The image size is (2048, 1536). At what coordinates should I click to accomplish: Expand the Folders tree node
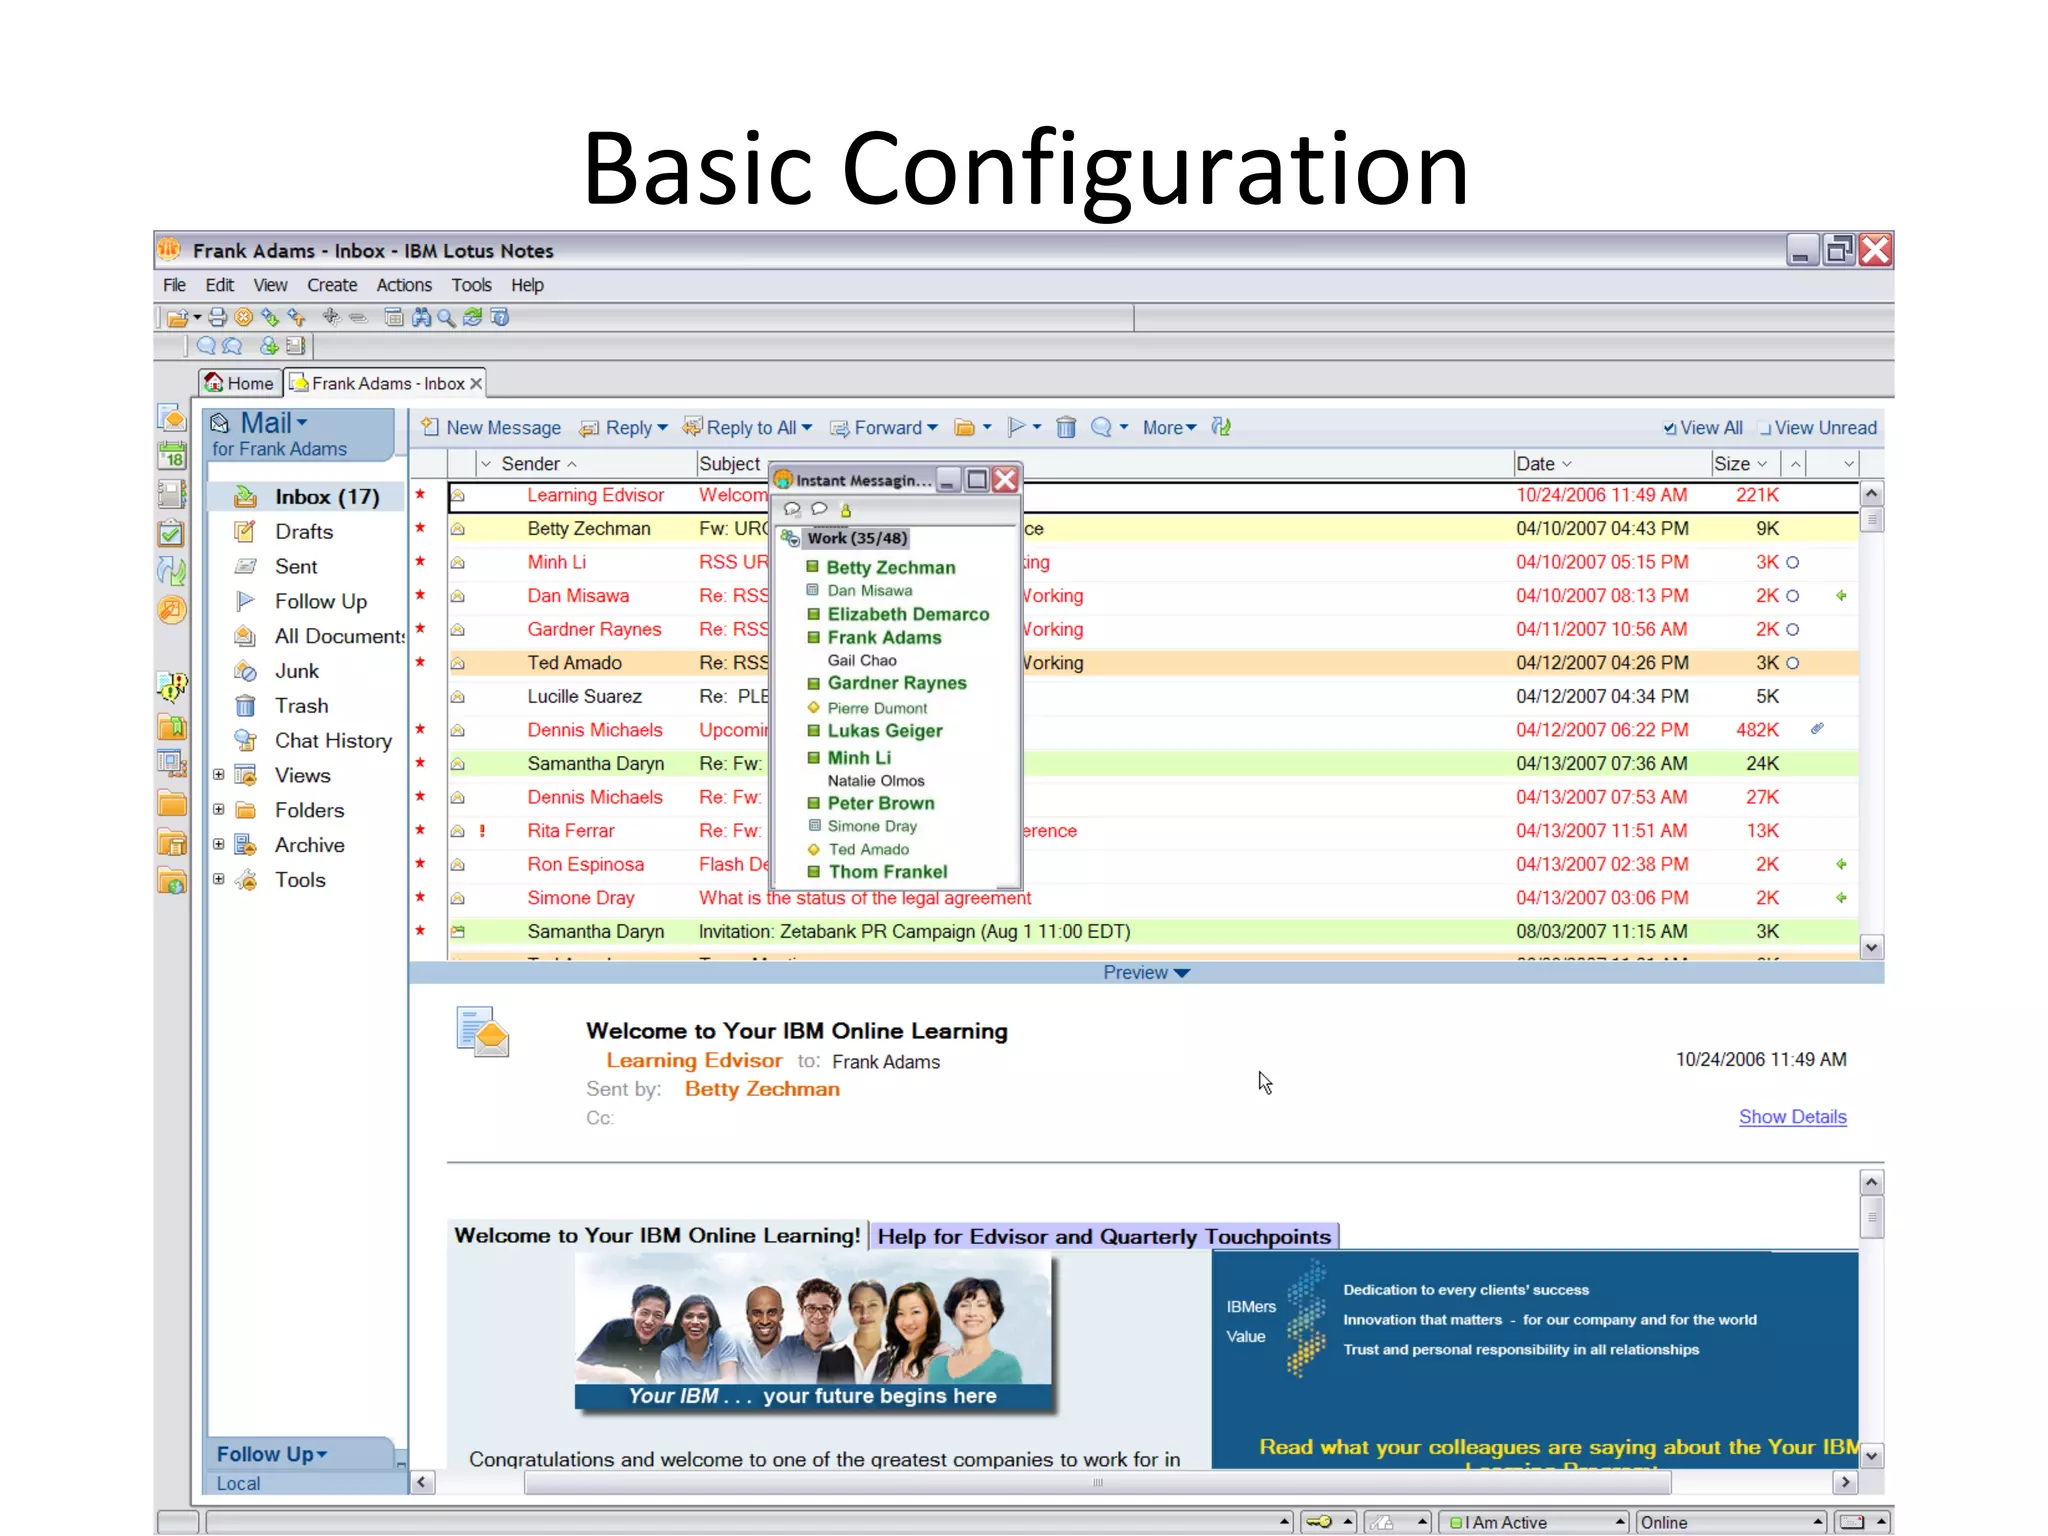tap(218, 810)
